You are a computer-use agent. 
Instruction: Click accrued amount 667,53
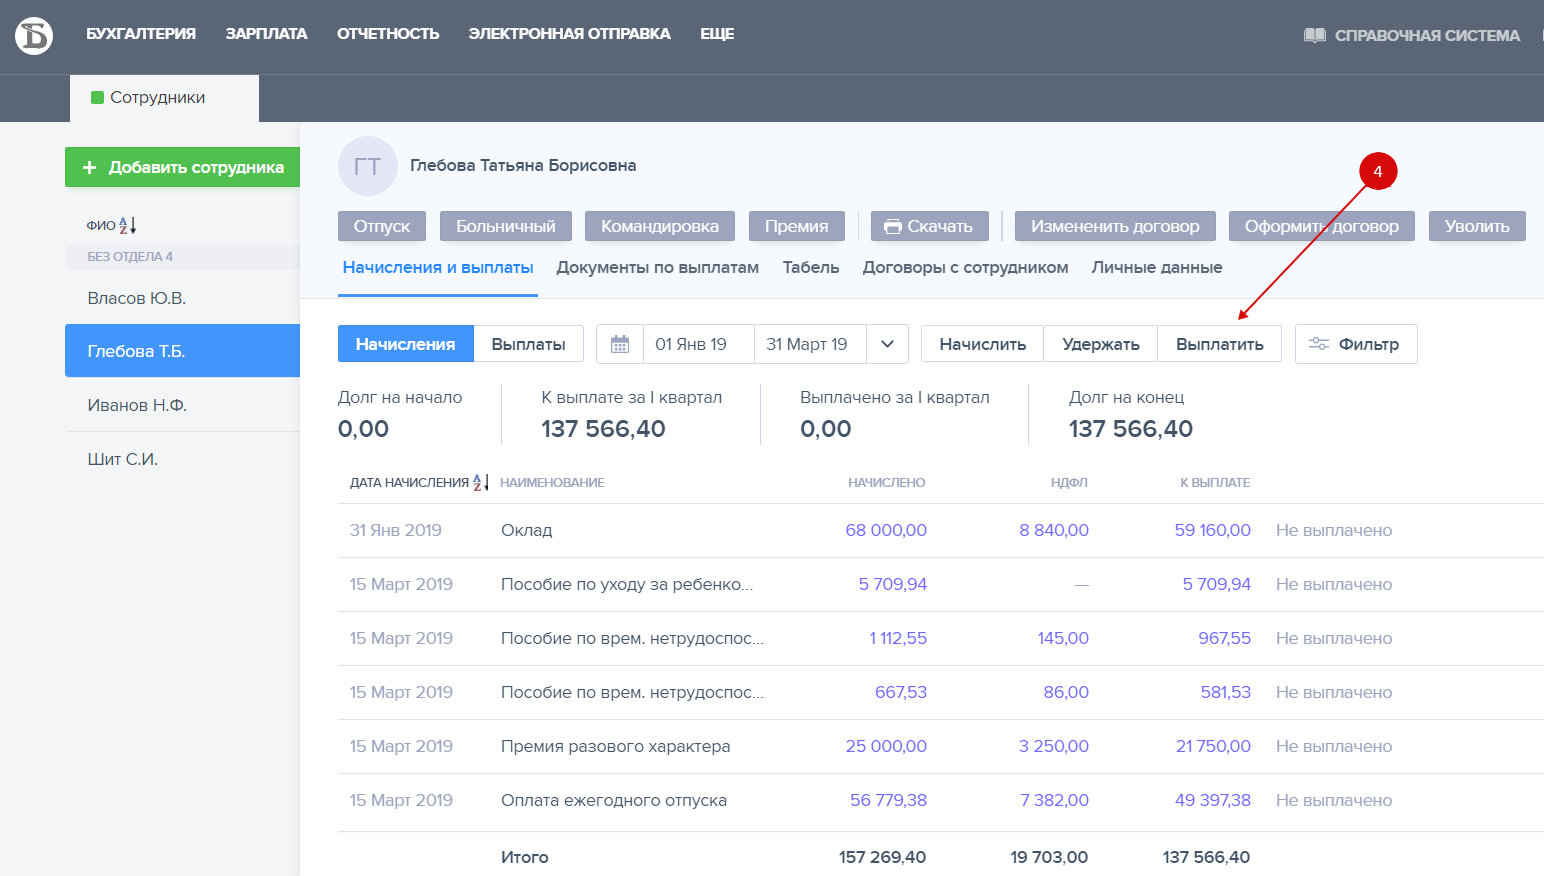click(x=901, y=692)
